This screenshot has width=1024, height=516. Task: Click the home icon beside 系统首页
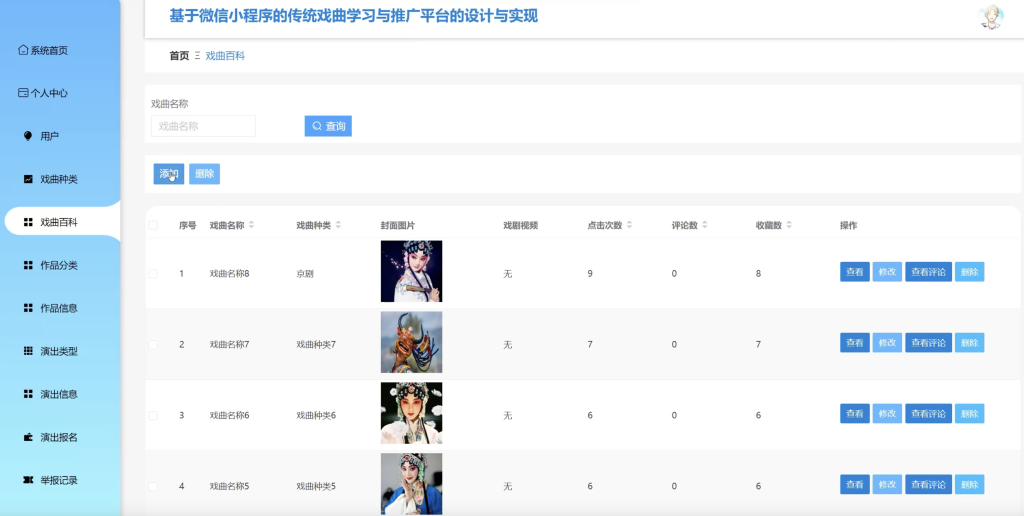(23, 50)
